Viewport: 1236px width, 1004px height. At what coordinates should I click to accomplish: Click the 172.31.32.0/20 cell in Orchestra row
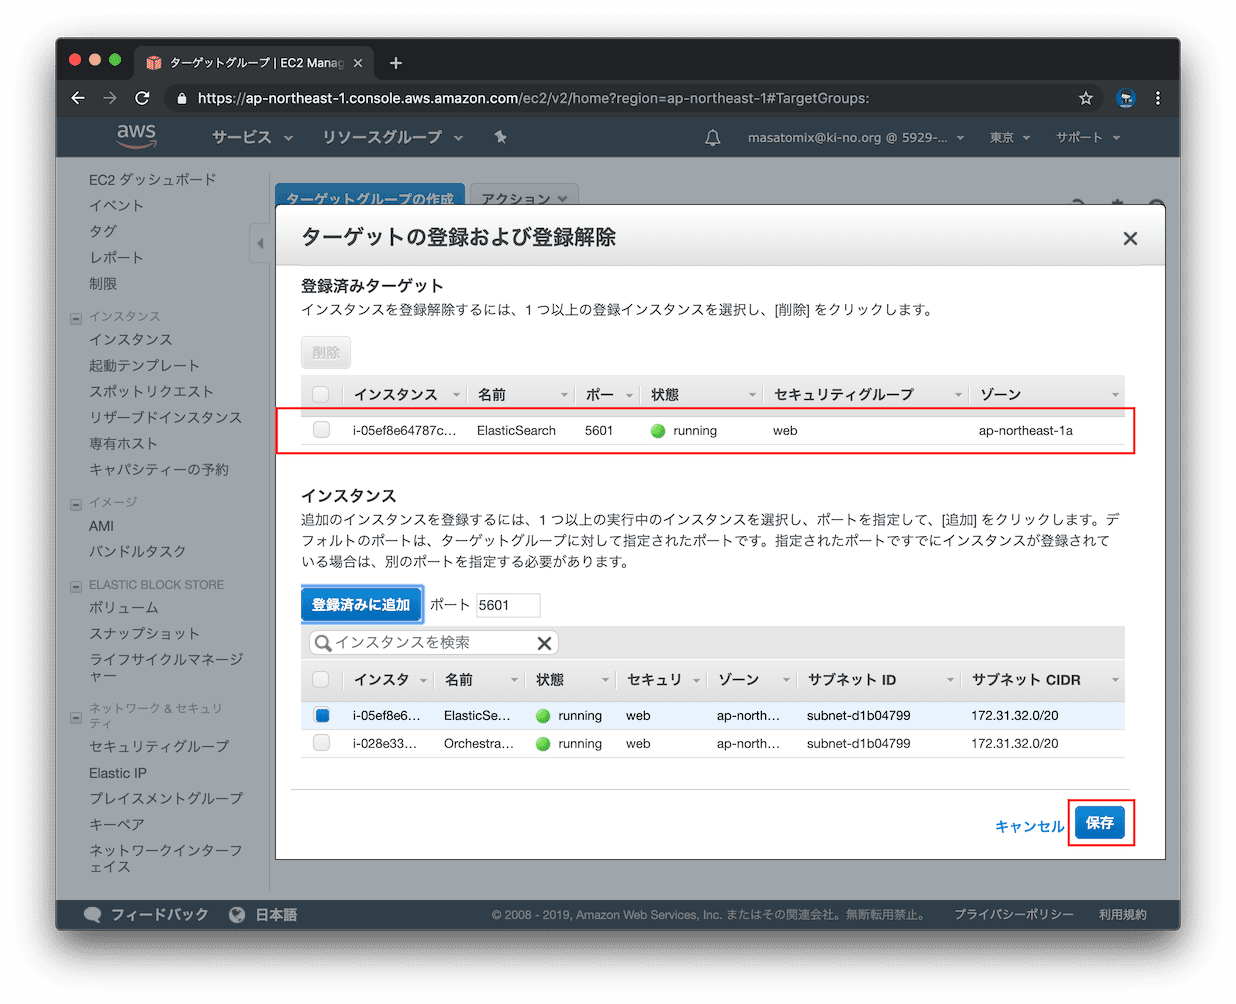point(1015,743)
